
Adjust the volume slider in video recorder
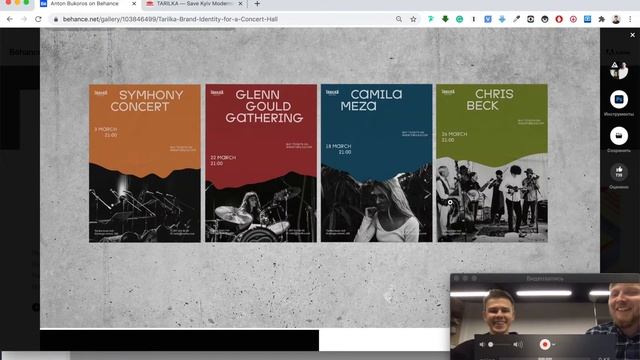(500, 344)
